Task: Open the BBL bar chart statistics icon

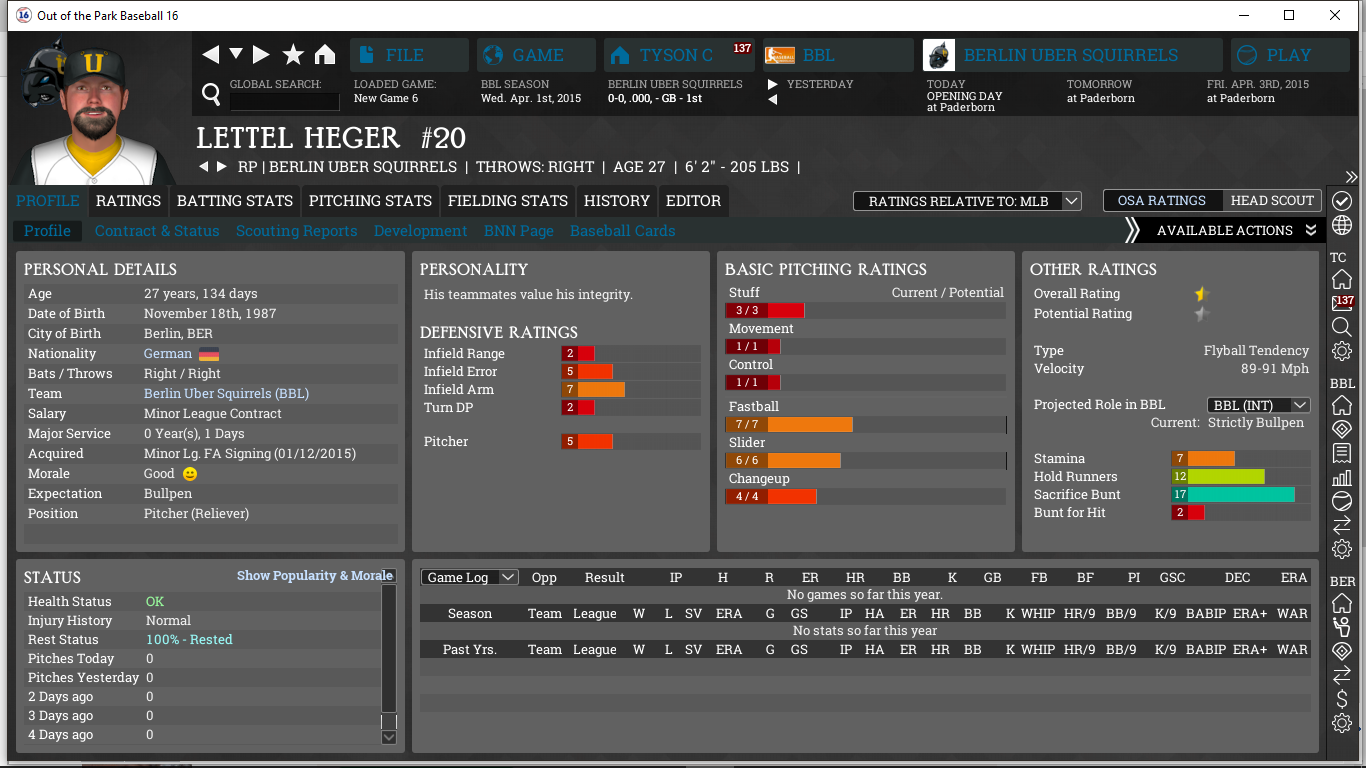Action: [x=1342, y=477]
